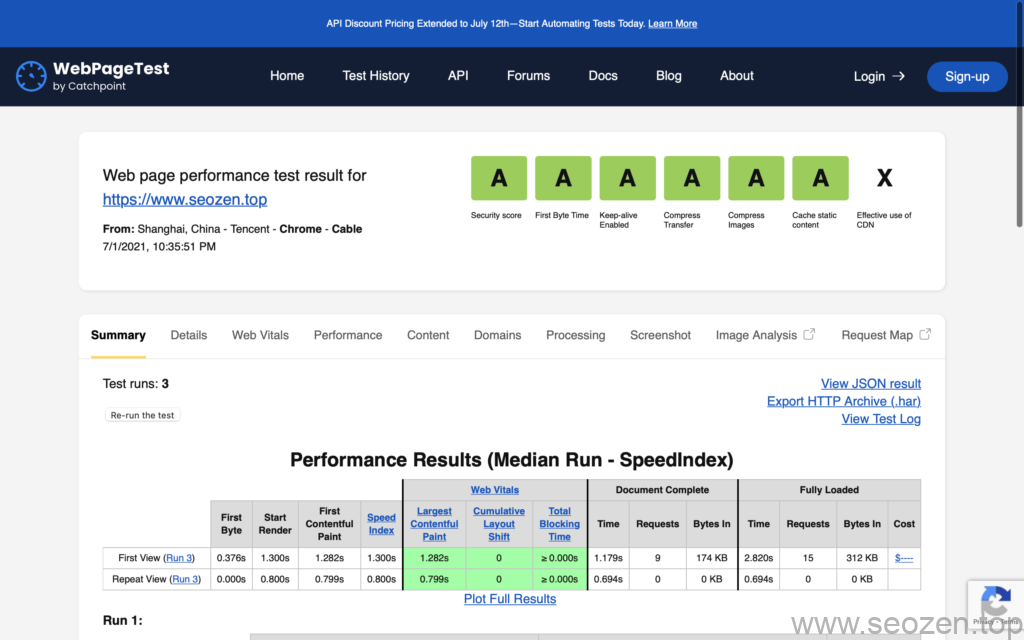Click the Speed Index column header link
The height and width of the screenshot is (640, 1024).
(x=381, y=524)
